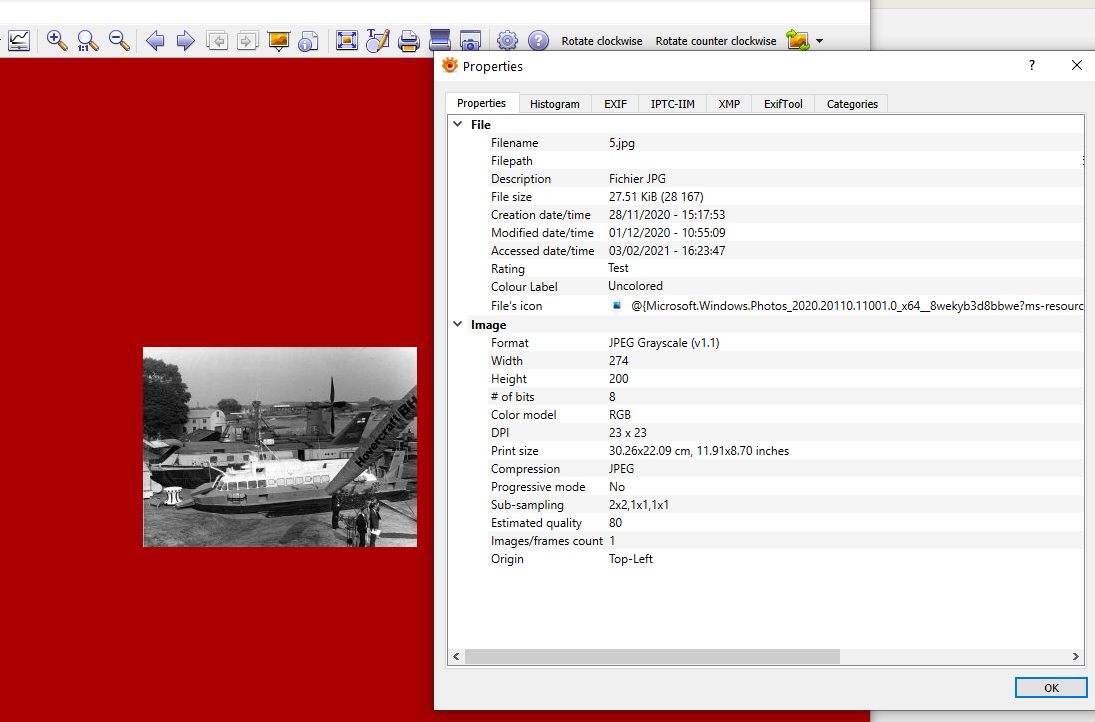Open the EXIF tab
Screen dimensions: 1095x722
[615, 104]
